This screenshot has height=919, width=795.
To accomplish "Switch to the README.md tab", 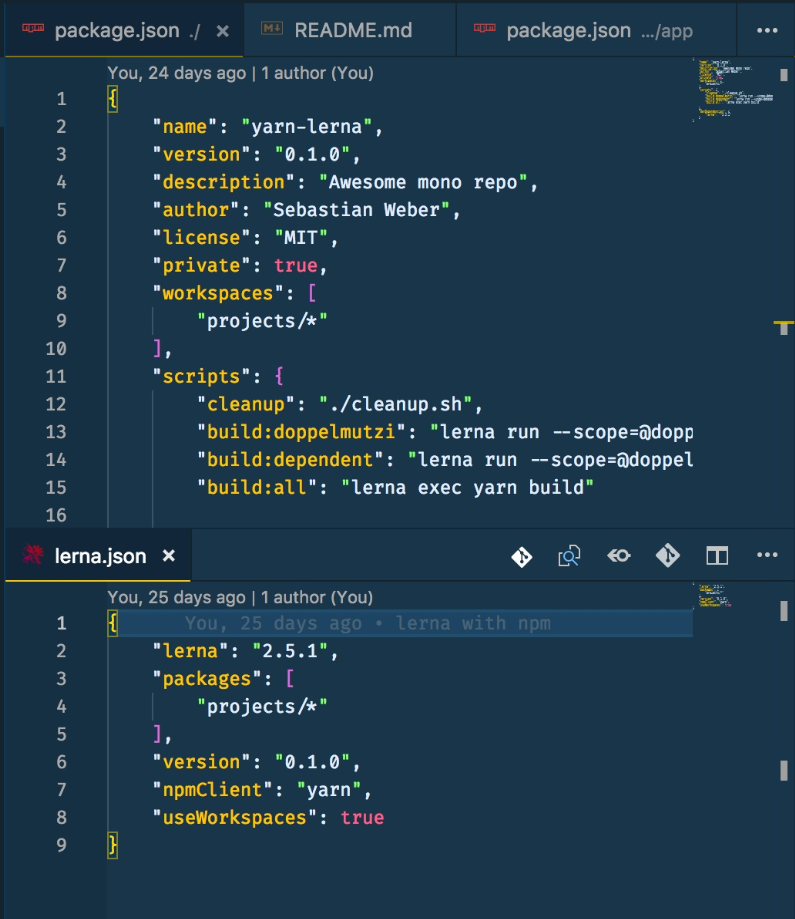I will point(349,30).
